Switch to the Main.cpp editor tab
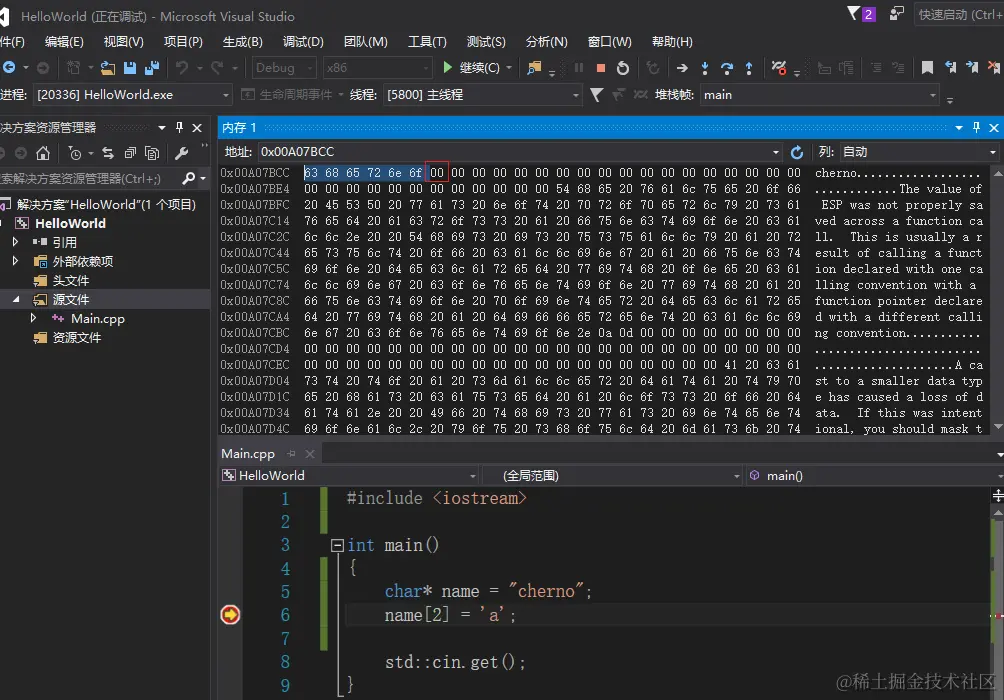Screen dimensions: 1004x700 pos(250,453)
